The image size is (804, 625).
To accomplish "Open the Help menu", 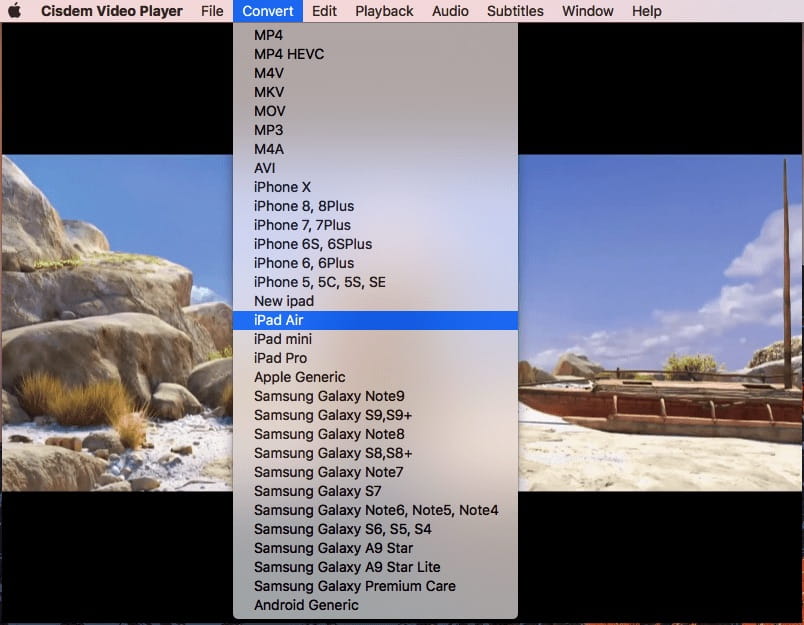I will coord(647,11).
